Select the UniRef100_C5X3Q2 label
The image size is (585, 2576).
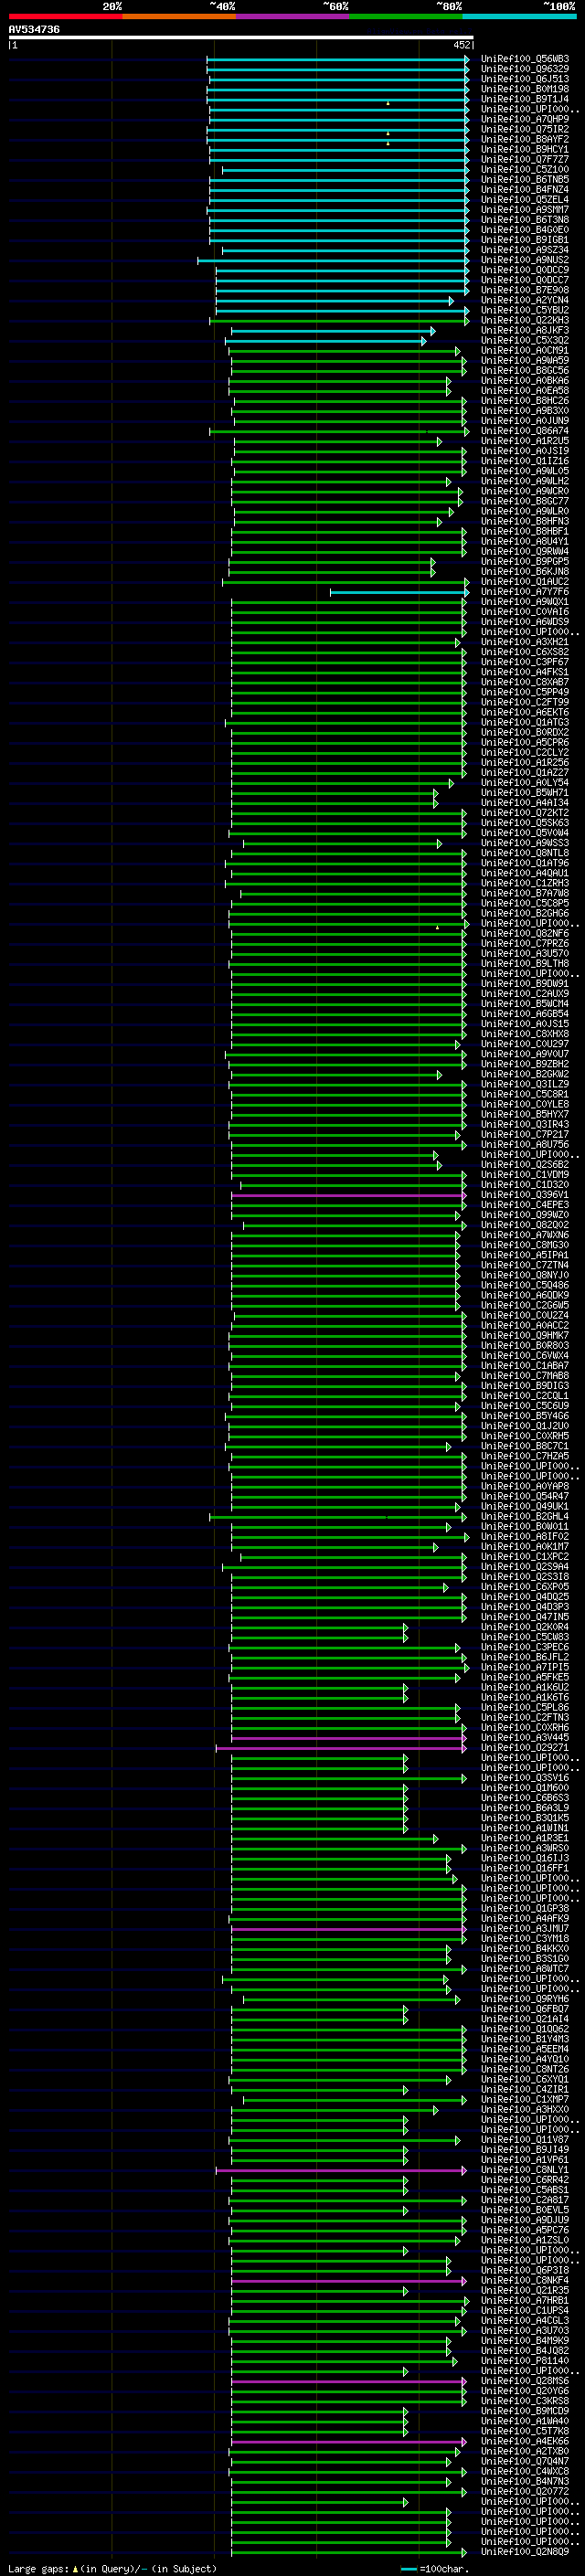[x=525, y=341]
